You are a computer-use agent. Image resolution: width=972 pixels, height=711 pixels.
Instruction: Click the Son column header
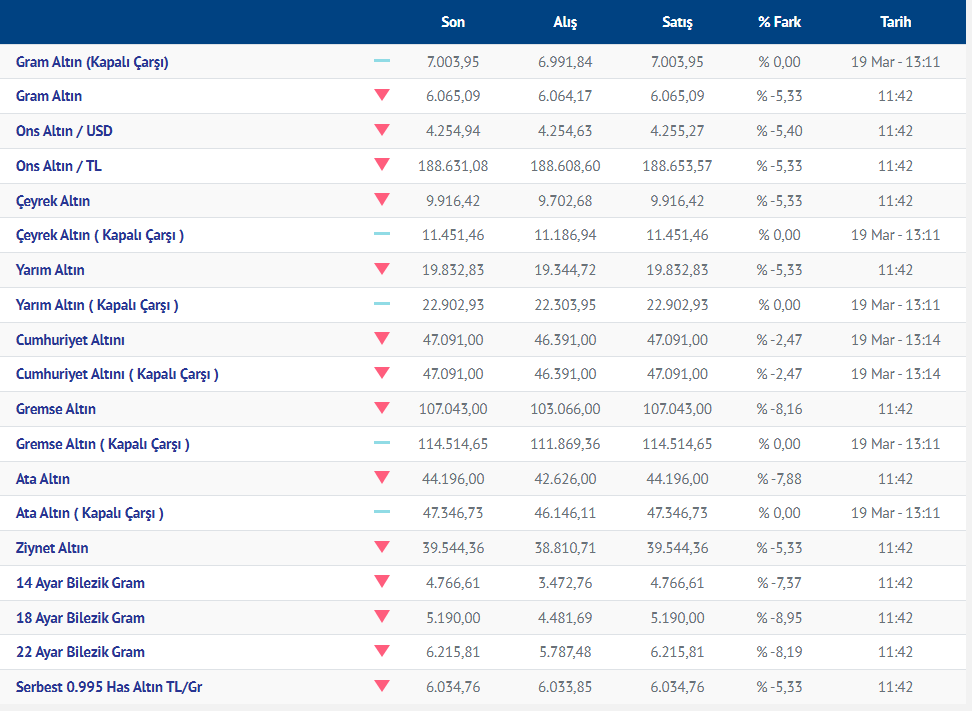453,22
